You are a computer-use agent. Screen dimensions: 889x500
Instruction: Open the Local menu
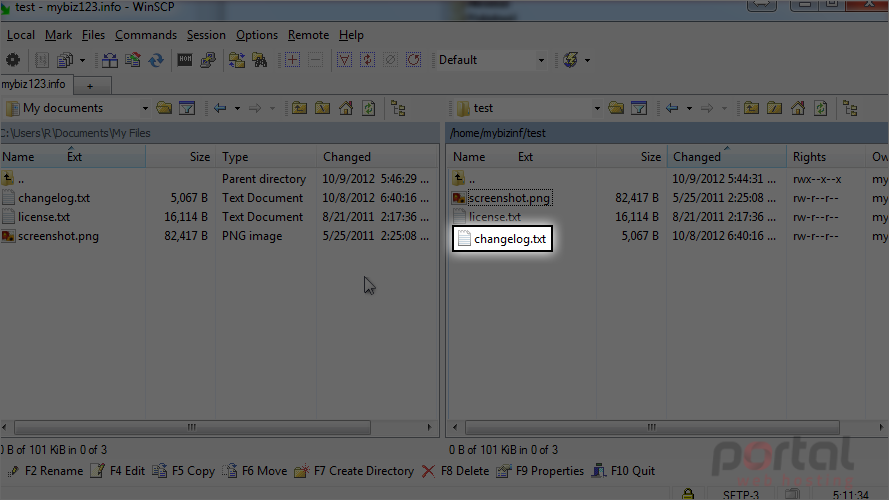coord(20,35)
